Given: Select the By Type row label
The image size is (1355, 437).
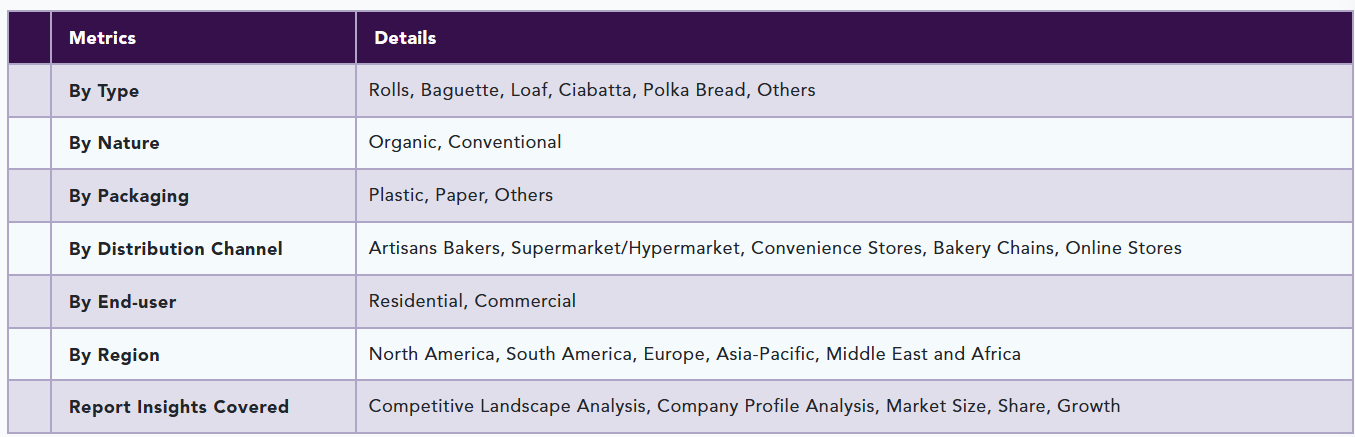Looking at the screenshot, I should click(104, 91).
